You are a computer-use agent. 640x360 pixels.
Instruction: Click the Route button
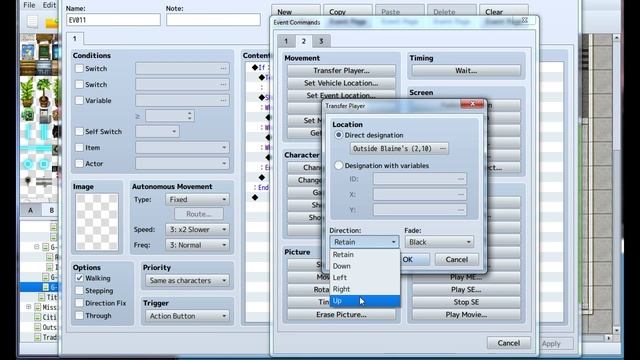click(199, 214)
